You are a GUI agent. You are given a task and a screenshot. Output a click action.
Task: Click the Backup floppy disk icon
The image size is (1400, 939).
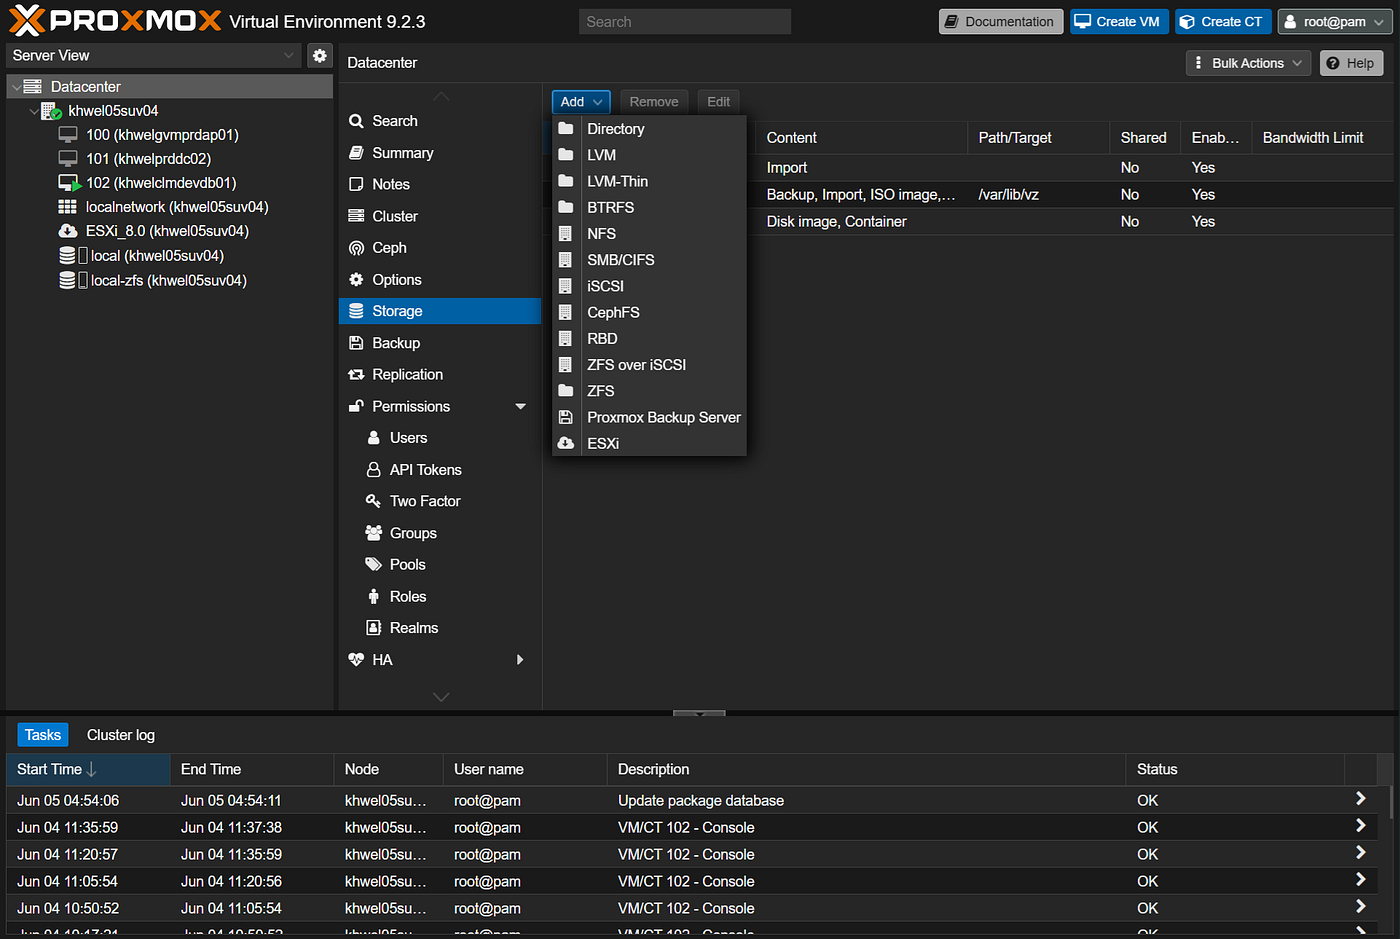click(x=356, y=343)
